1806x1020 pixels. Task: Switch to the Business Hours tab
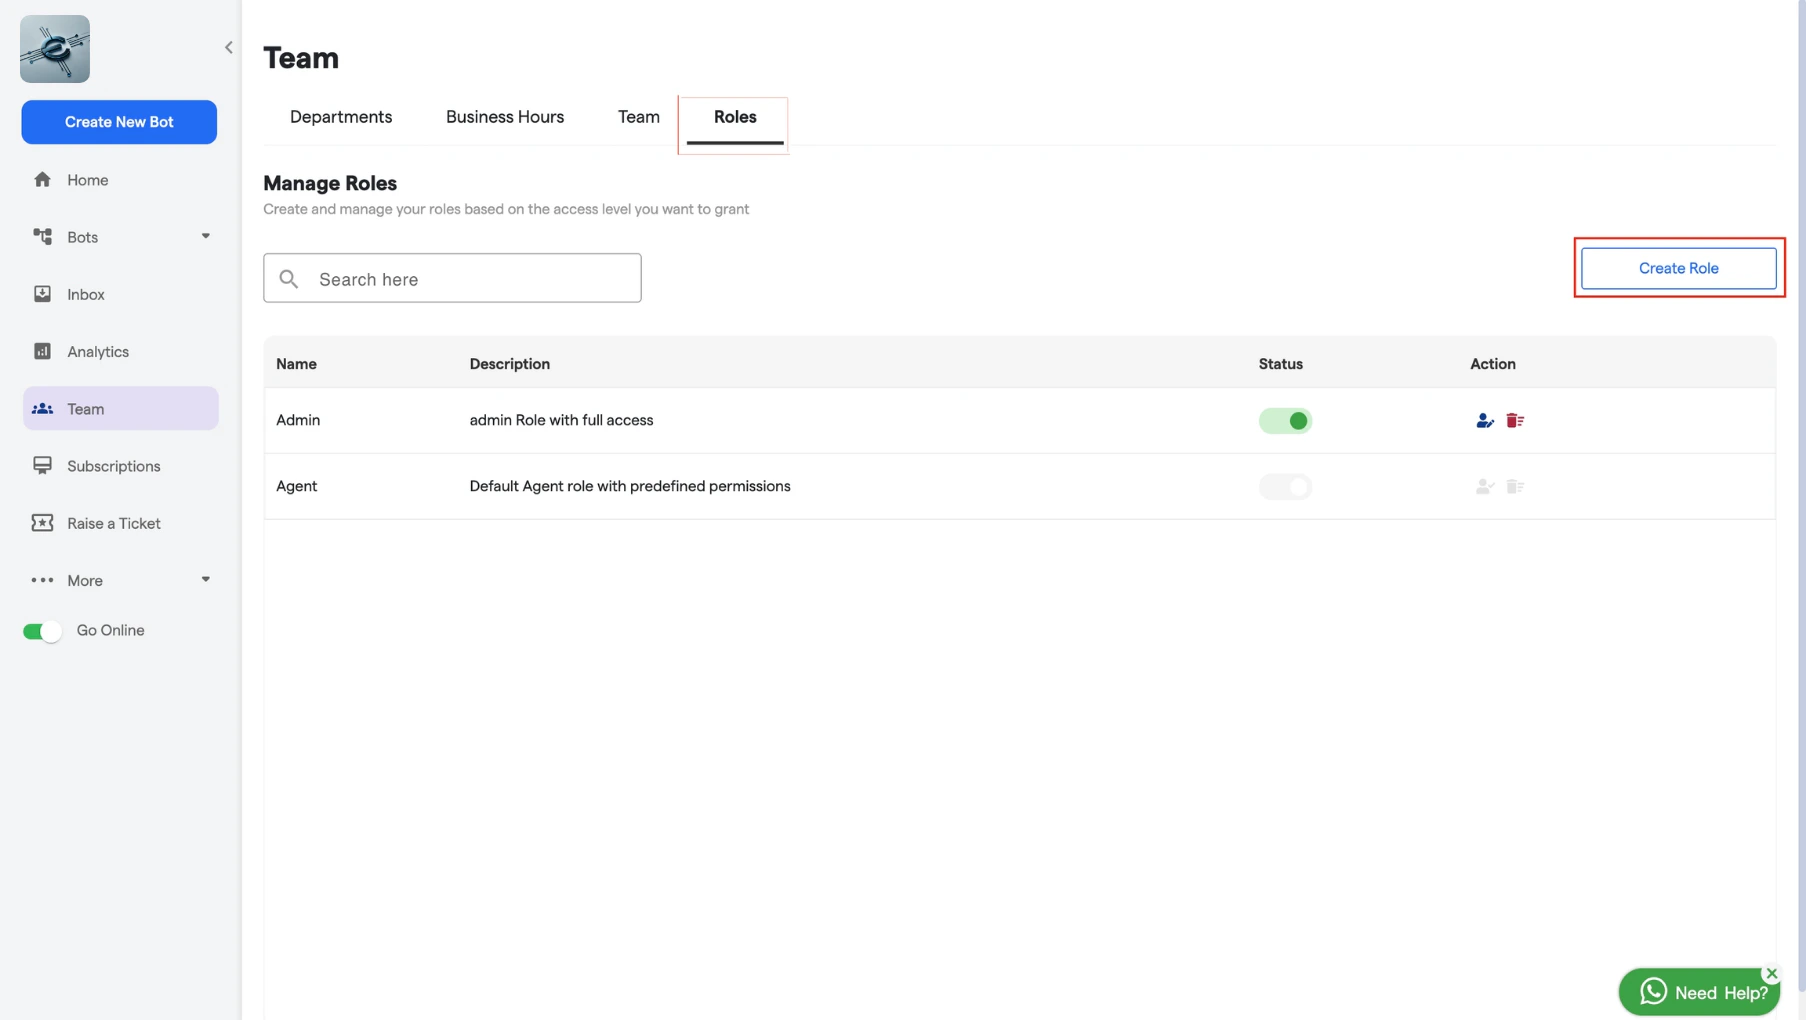pyautogui.click(x=505, y=117)
